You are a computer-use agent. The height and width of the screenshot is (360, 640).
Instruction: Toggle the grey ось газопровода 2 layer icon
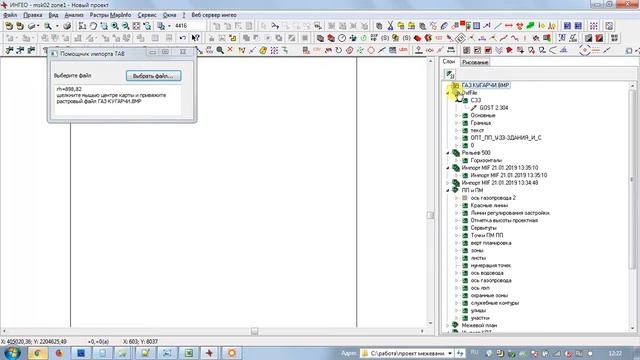pyautogui.click(x=464, y=198)
